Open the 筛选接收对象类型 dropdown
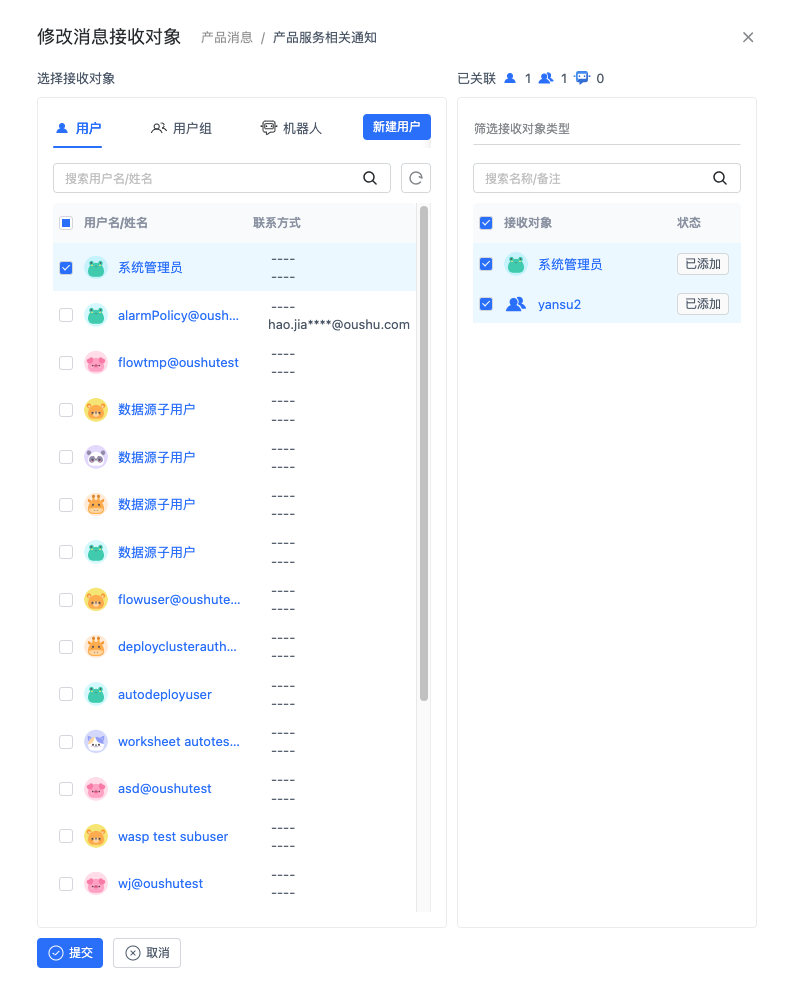Image resolution: width=796 pixels, height=988 pixels. [x=606, y=129]
